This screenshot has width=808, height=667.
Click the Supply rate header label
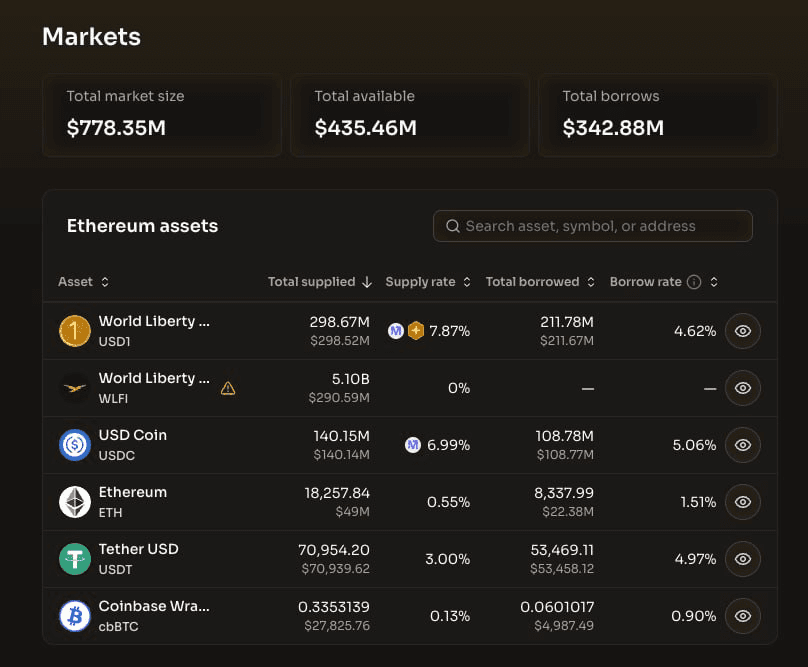click(x=420, y=282)
